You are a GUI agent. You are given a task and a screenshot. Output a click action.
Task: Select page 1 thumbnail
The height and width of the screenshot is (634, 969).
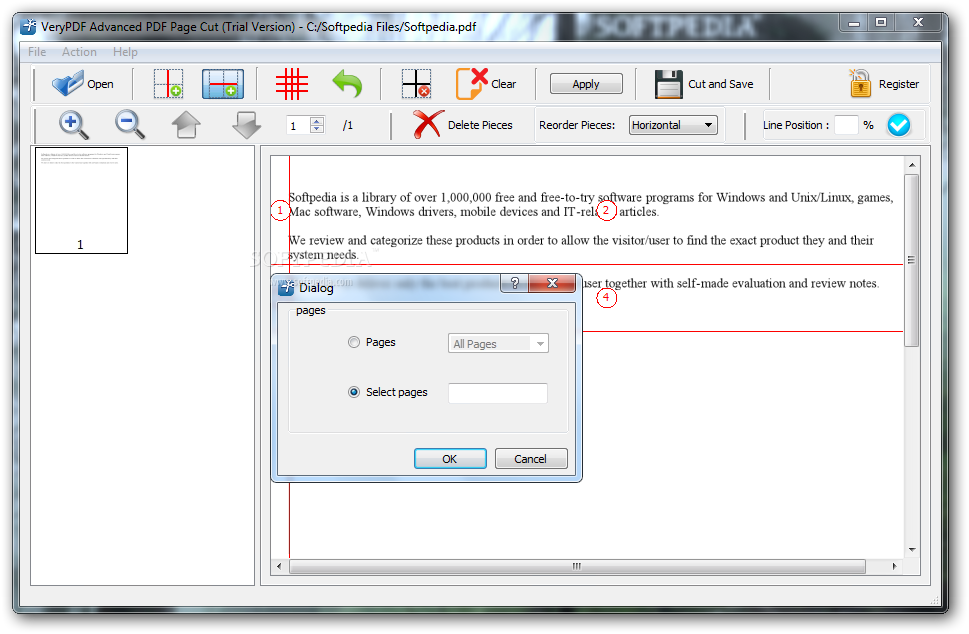(82, 200)
